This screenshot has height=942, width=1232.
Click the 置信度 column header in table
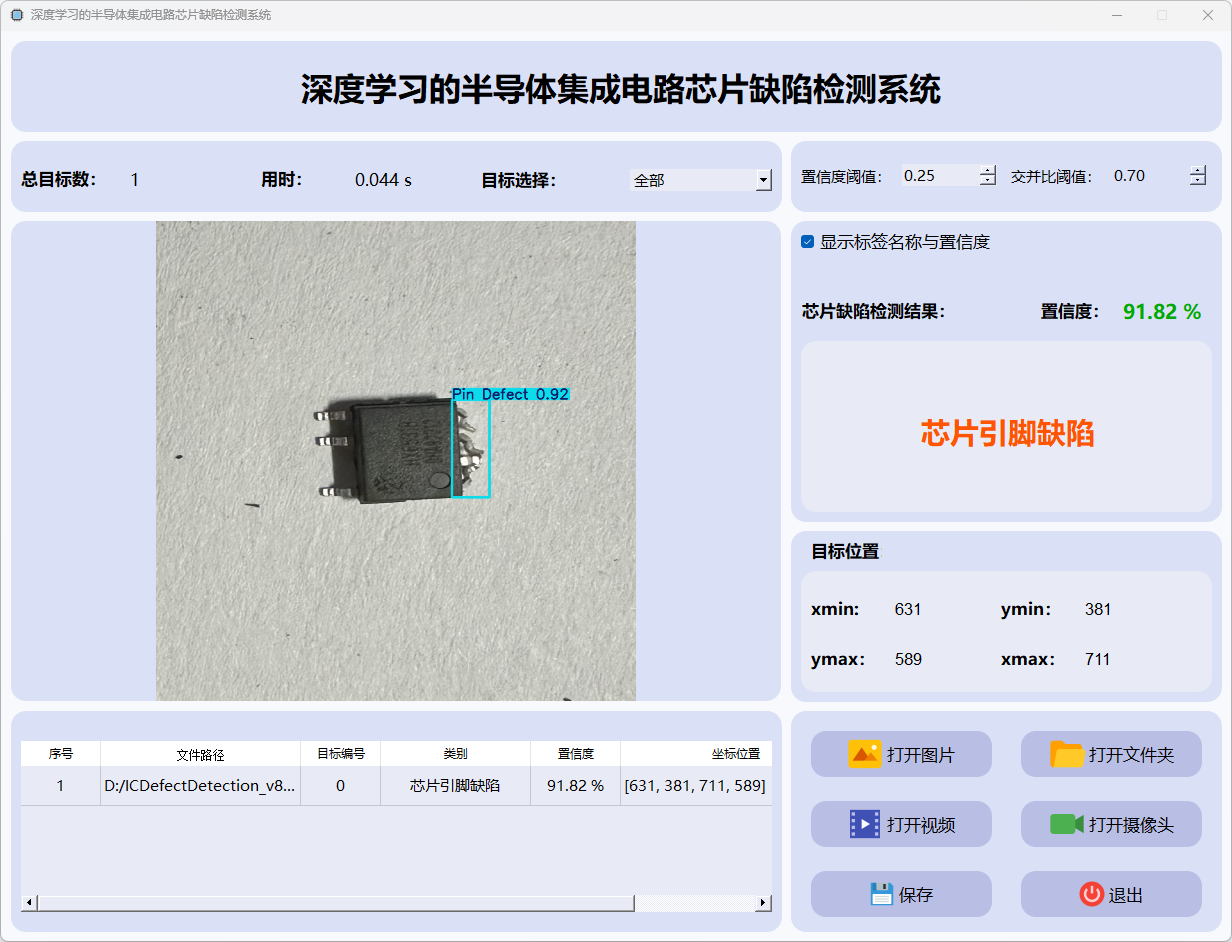[x=575, y=754]
